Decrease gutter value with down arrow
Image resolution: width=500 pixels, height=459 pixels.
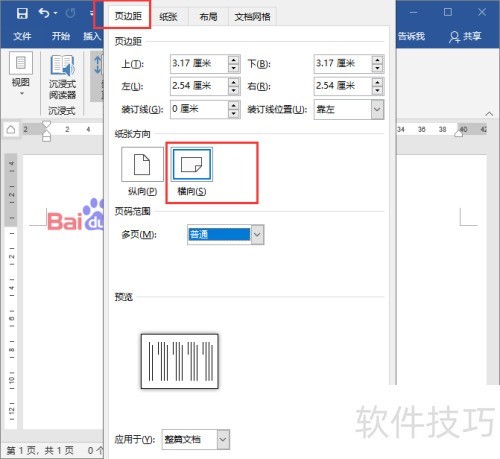tap(234, 114)
